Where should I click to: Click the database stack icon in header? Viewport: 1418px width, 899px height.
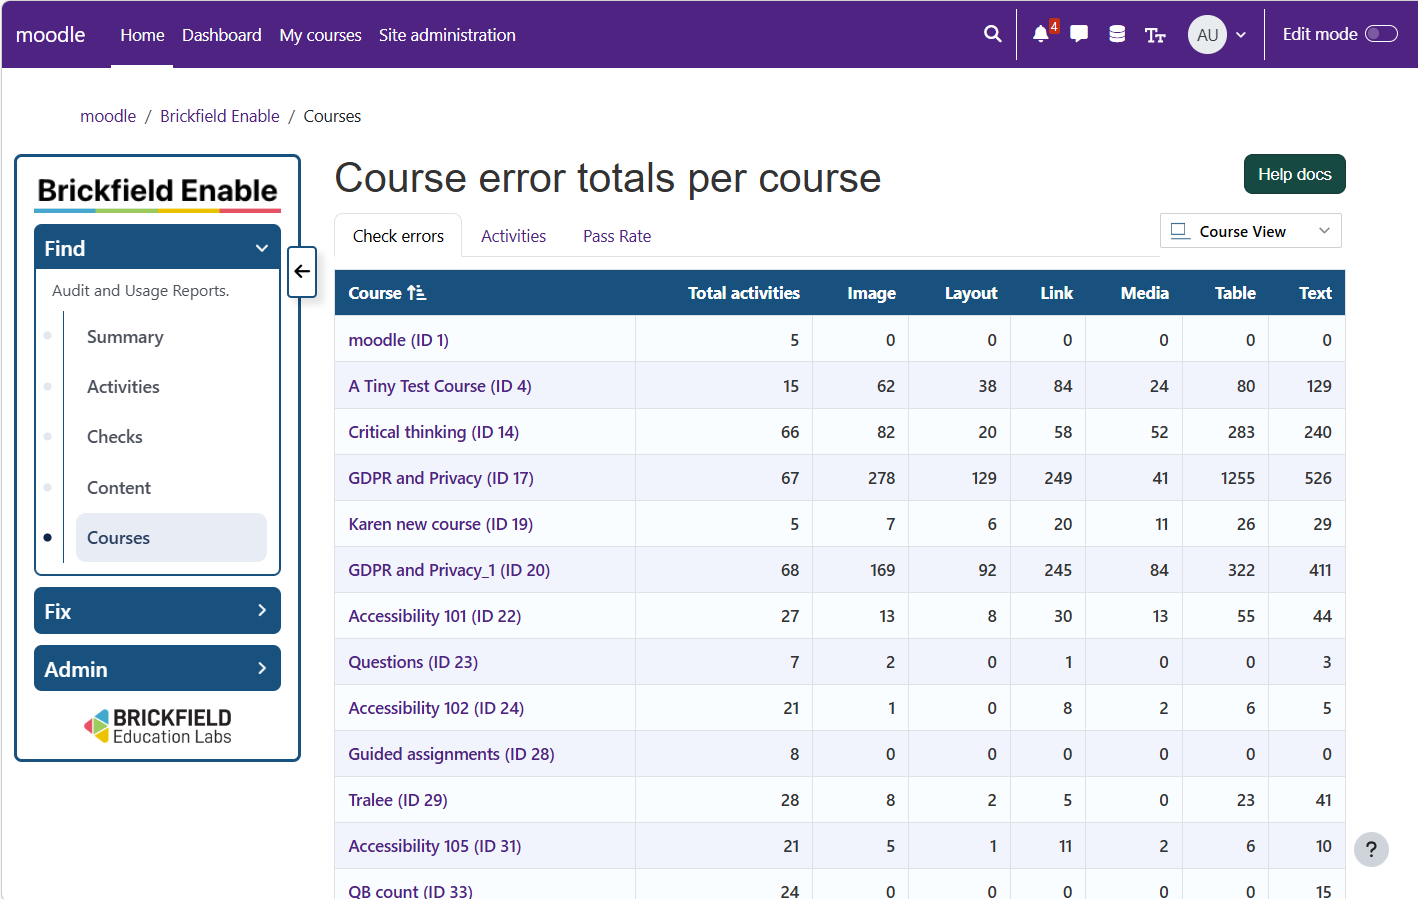point(1117,34)
